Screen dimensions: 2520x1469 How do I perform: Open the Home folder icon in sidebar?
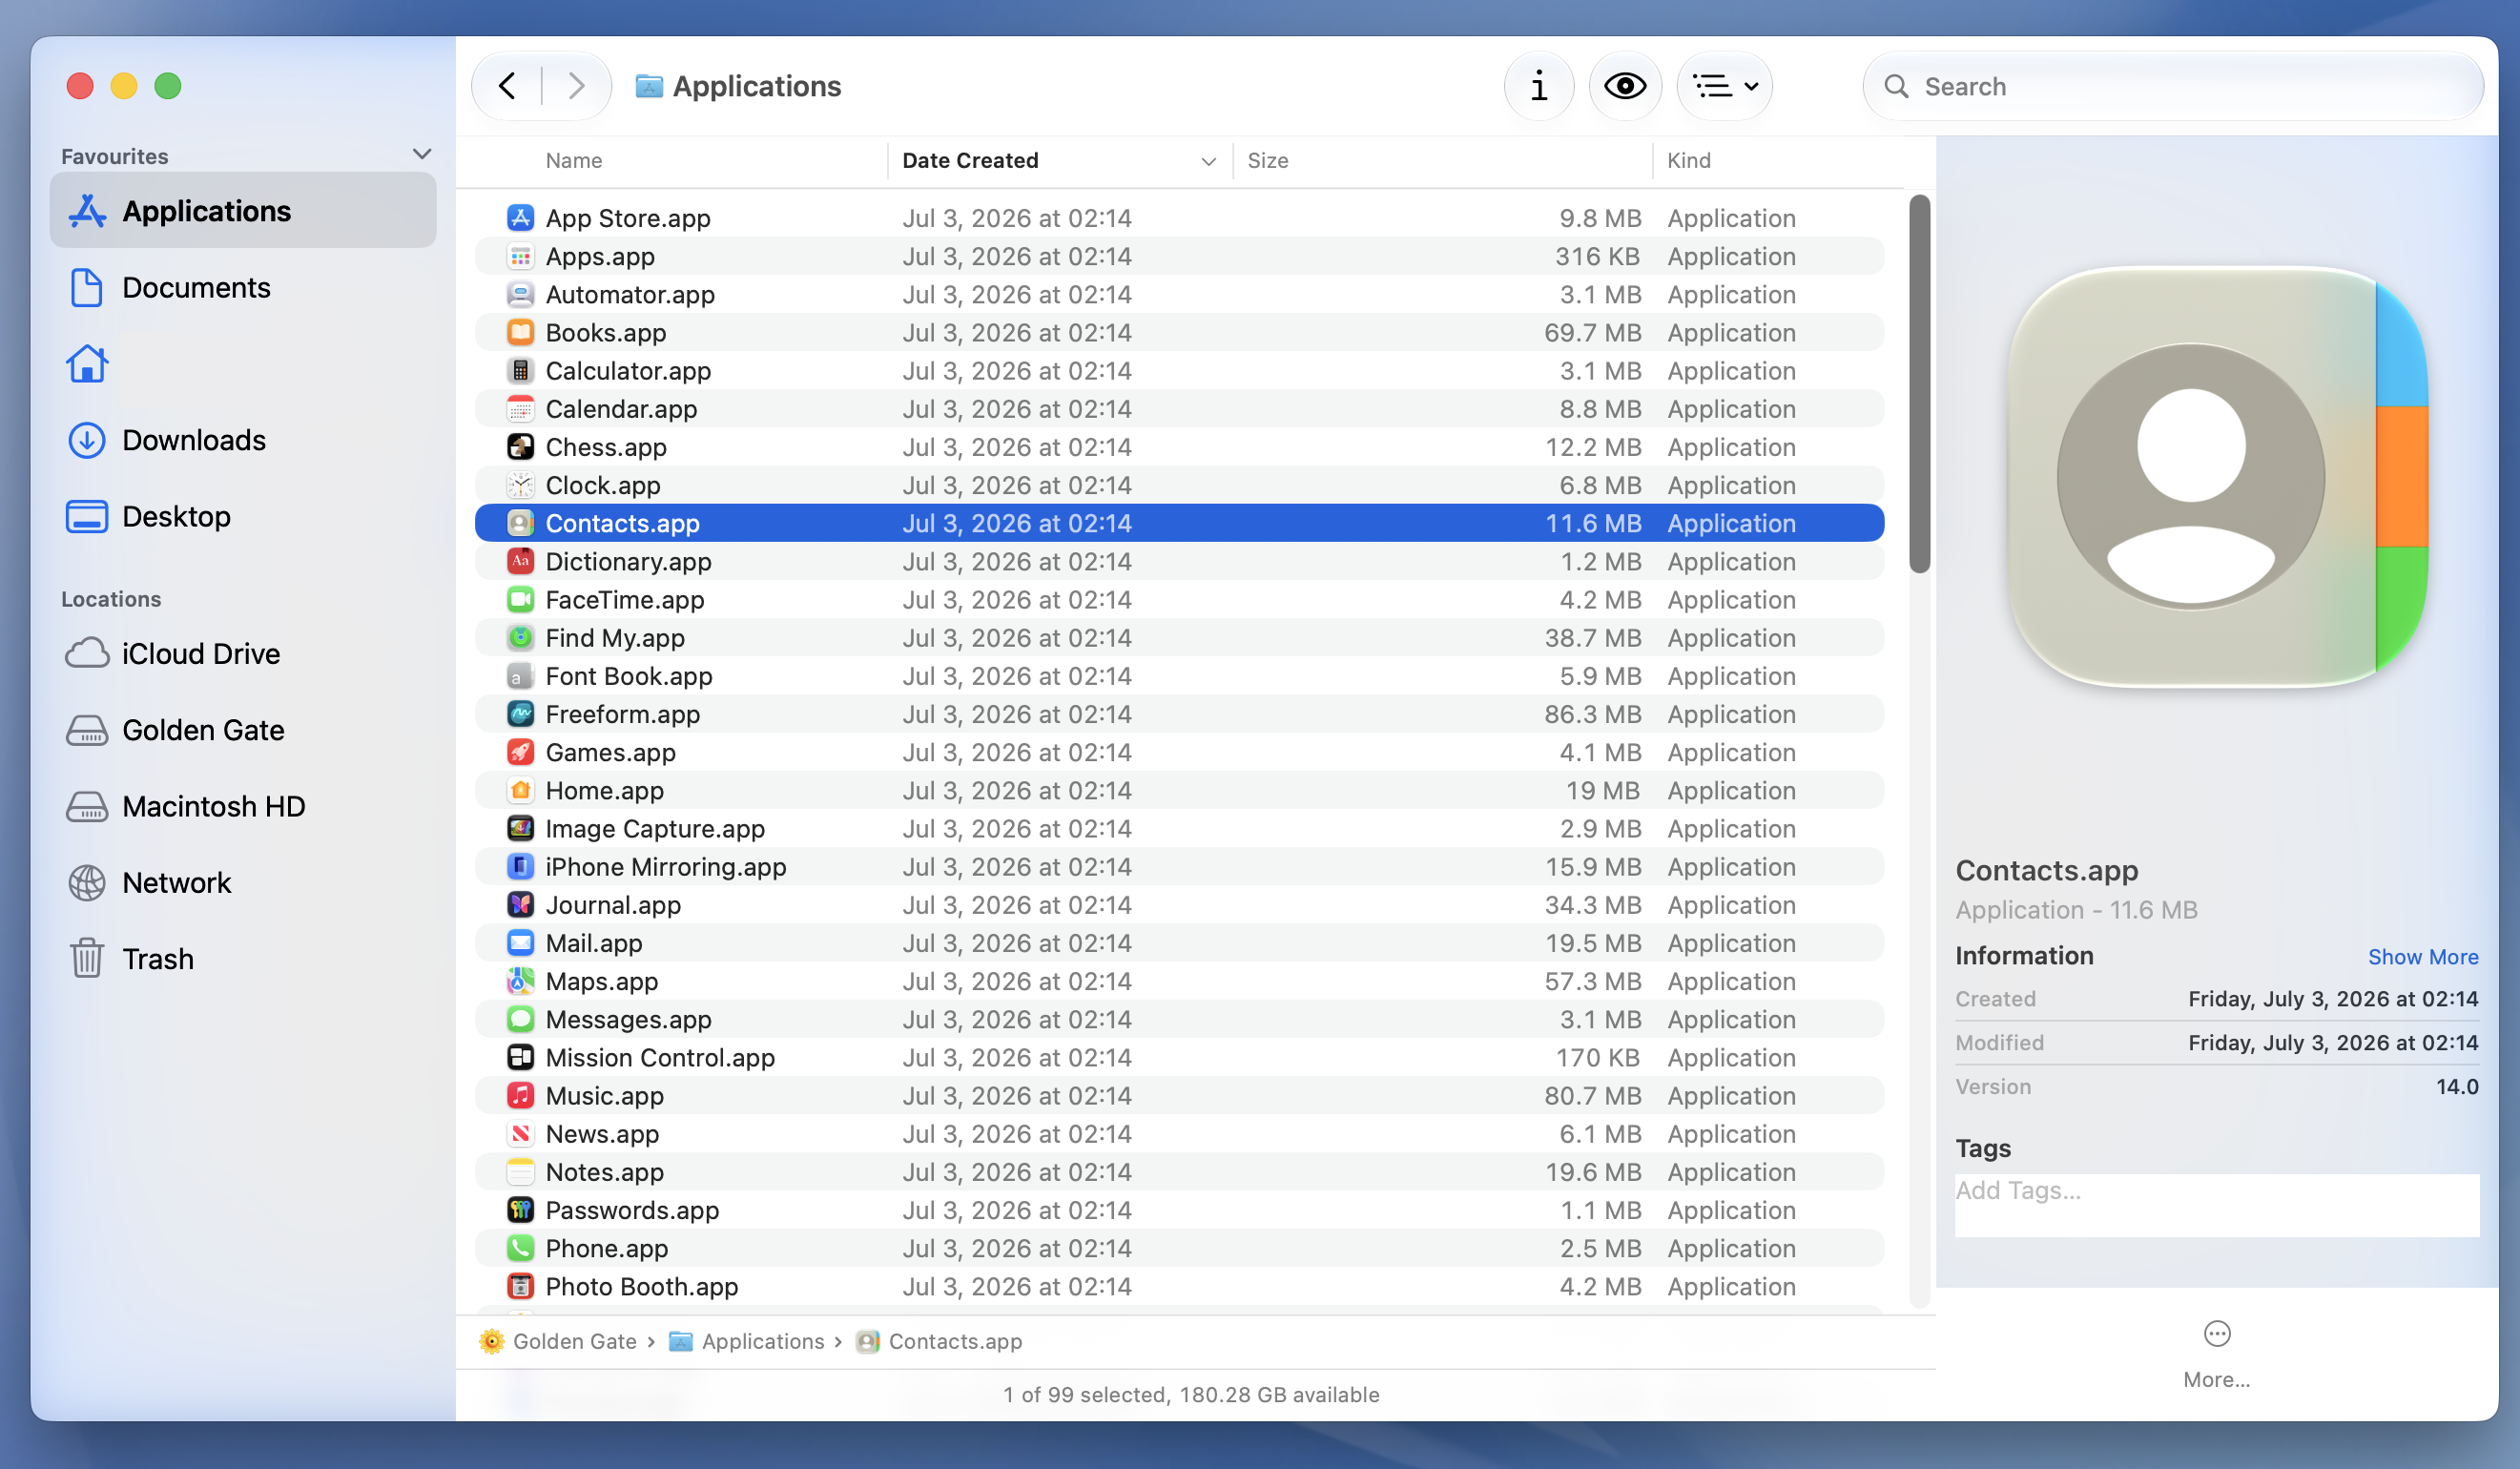tap(87, 364)
